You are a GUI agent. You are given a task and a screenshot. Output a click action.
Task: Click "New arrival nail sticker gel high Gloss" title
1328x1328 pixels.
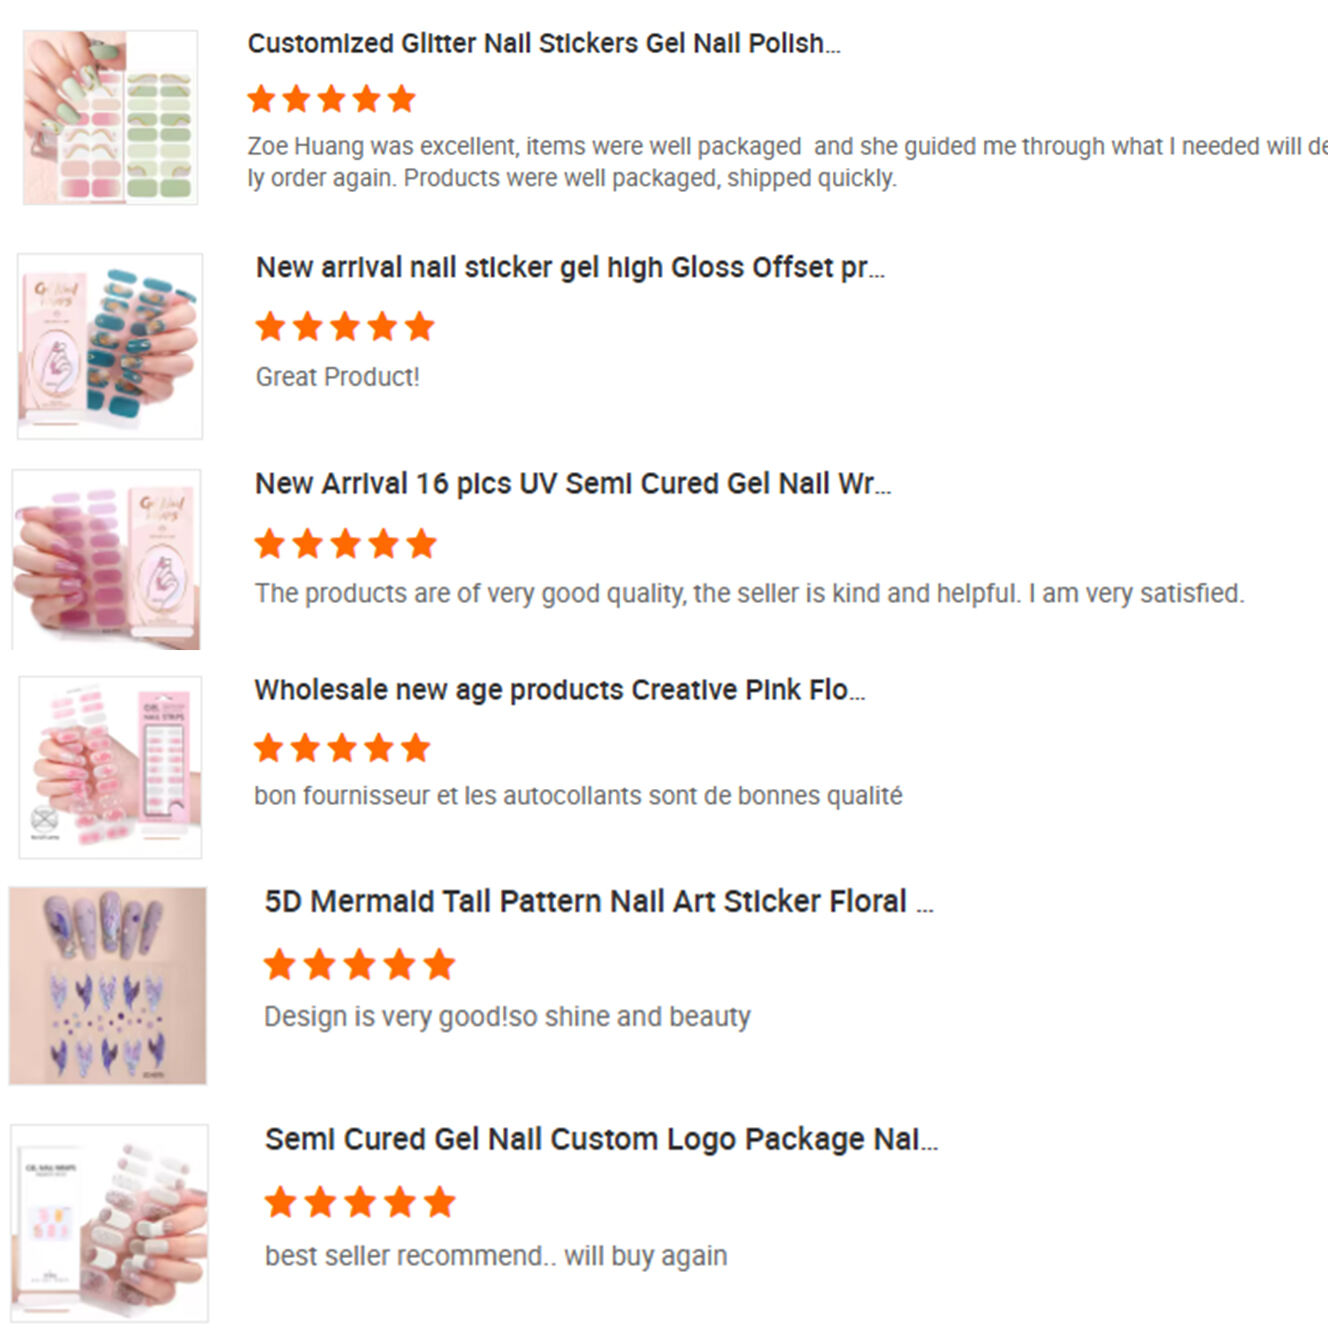pyautogui.click(x=570, y=268)
